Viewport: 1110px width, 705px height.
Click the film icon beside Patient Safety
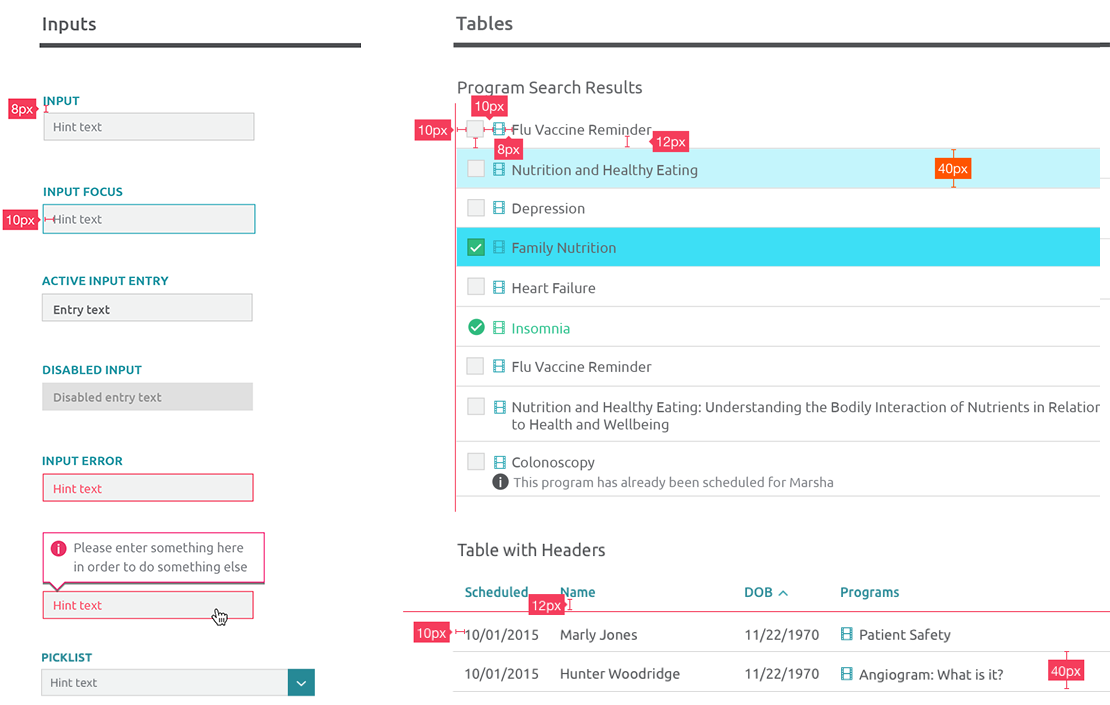click(x=847, y=634)
